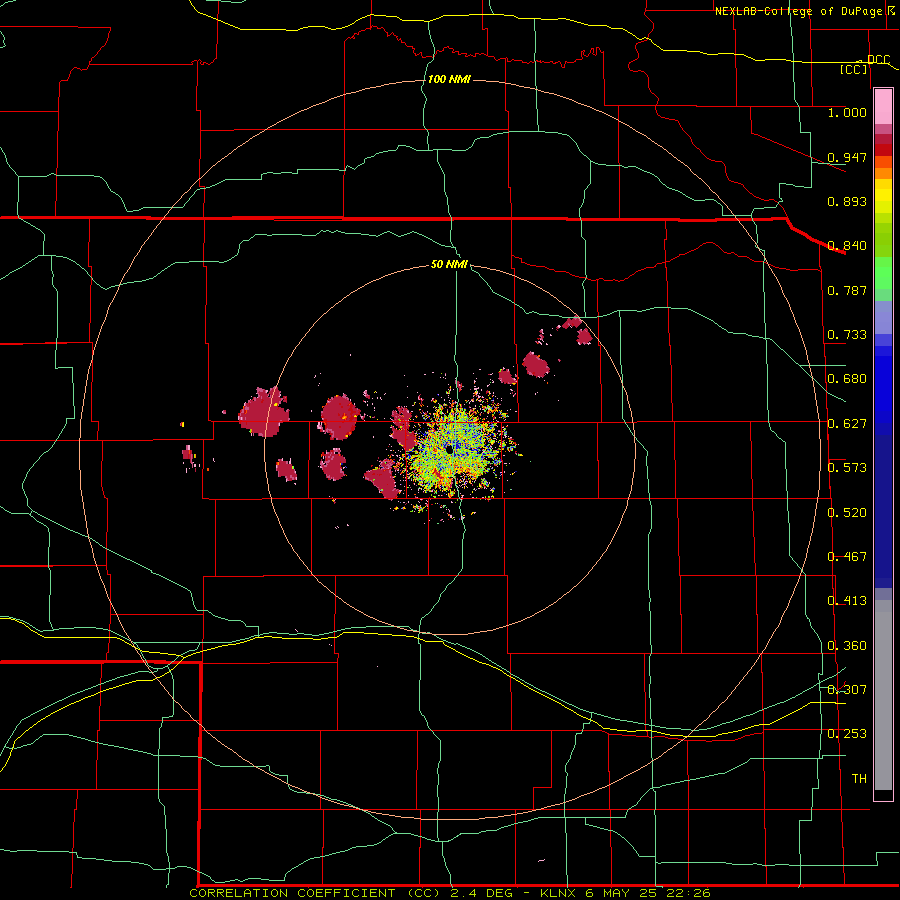The height and width of the screenshot is (900, 900).
Task: Click the 0.840 scale value
Action: 847,246
